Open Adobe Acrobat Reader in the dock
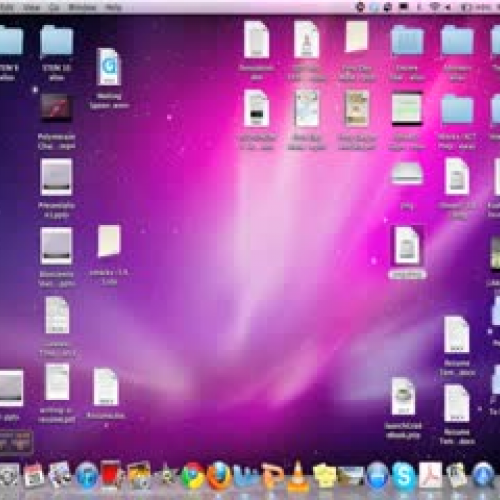 coord(430,476)
